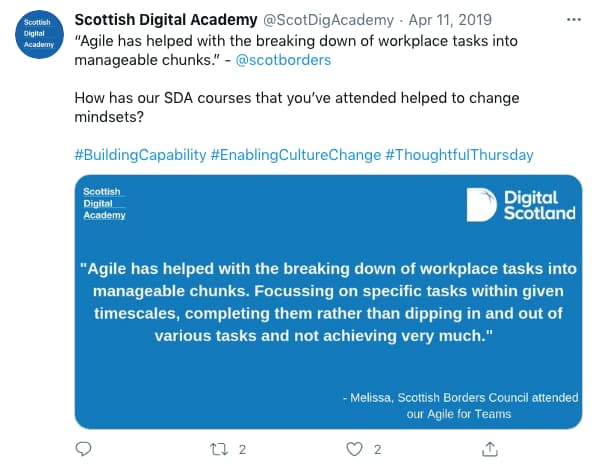Retweet this post using the arrows icon
The width and height of the screenshot is (598, 469).
(219, 450)
